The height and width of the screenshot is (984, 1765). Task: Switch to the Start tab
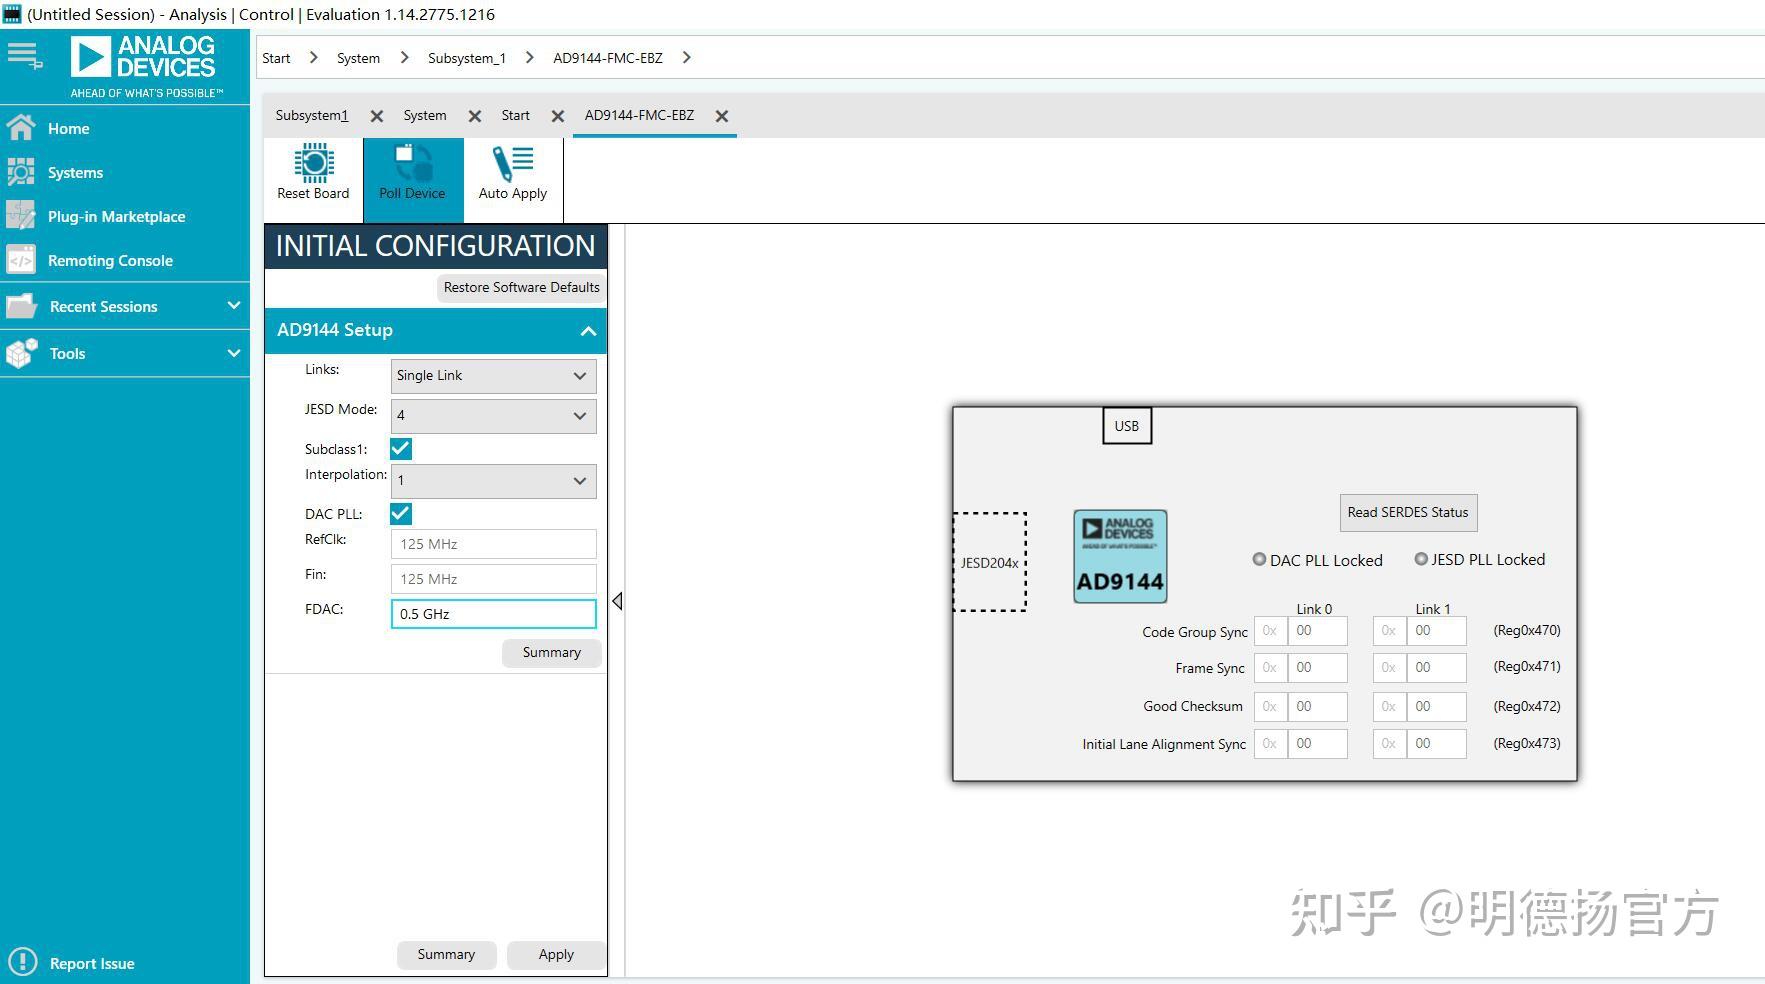pos(515,115)
